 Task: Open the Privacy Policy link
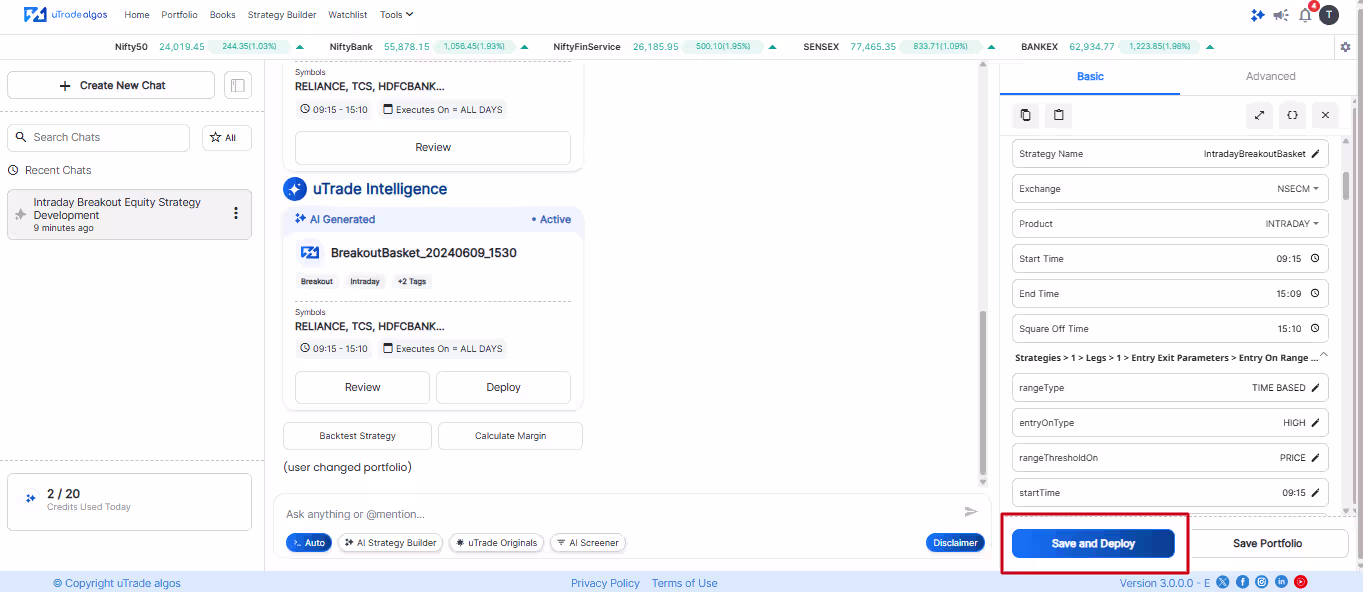tap(605, 583)
